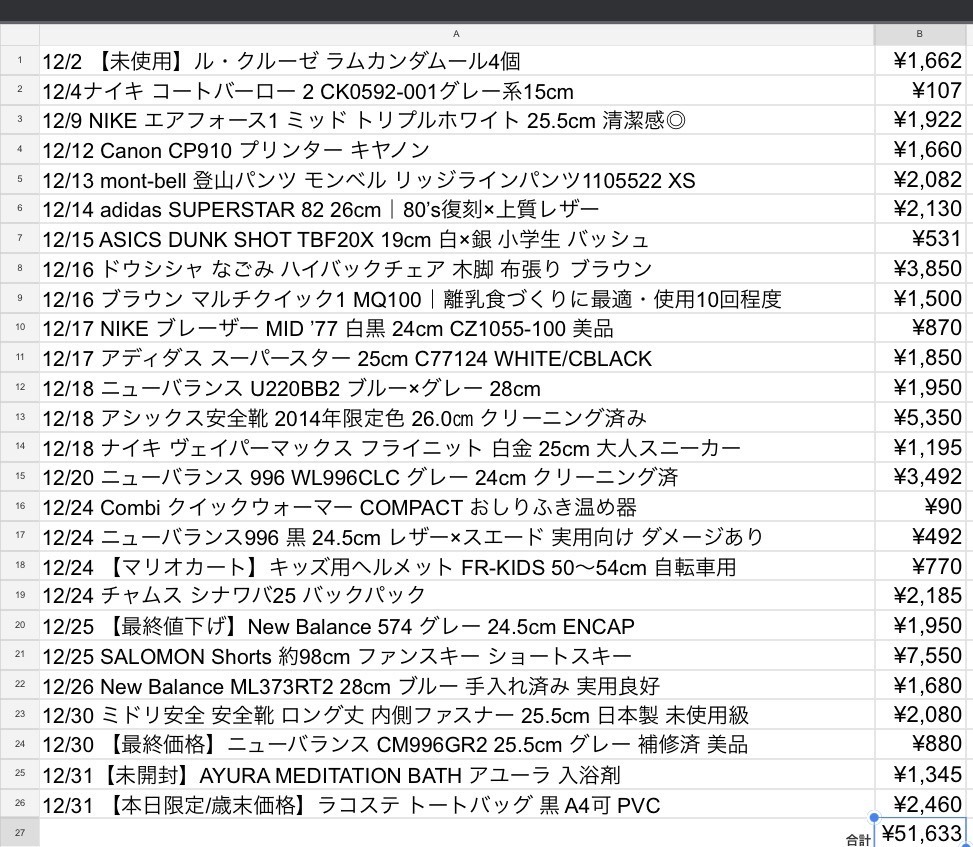
Task: Select ナイキ ヴェイパーマックス フライニット cell
Action: point(457,447)
